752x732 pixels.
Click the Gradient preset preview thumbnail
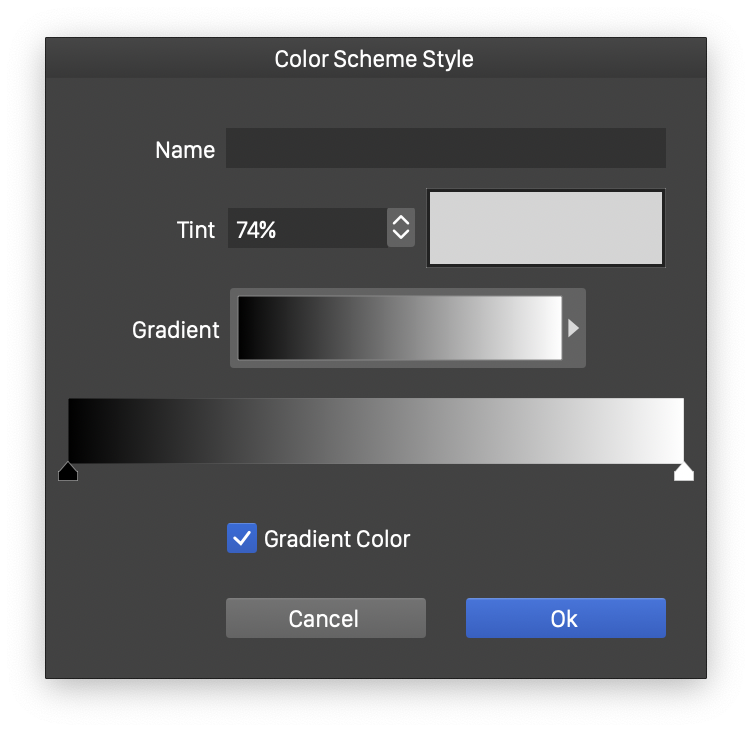point(399,328)
